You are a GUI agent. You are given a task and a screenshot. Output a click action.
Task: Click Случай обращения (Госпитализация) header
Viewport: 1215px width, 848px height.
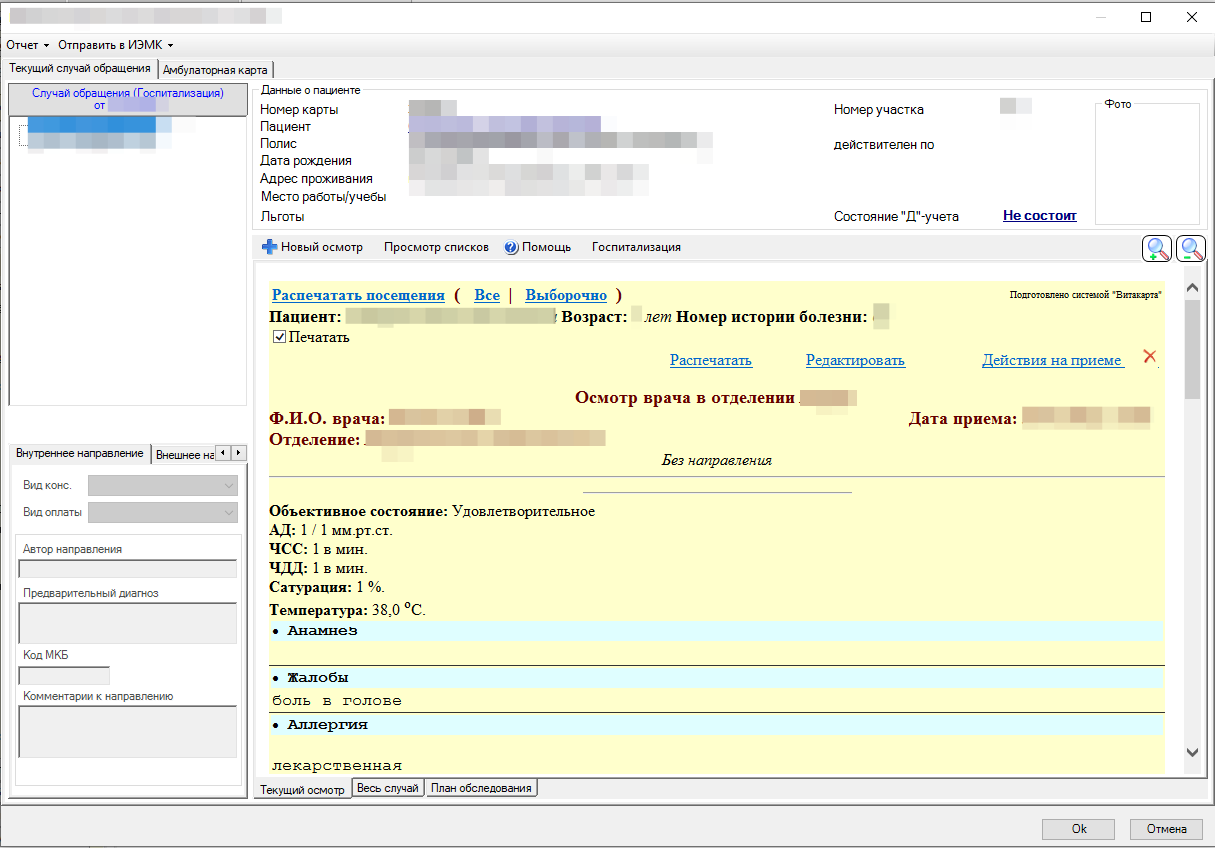point(127,98)
